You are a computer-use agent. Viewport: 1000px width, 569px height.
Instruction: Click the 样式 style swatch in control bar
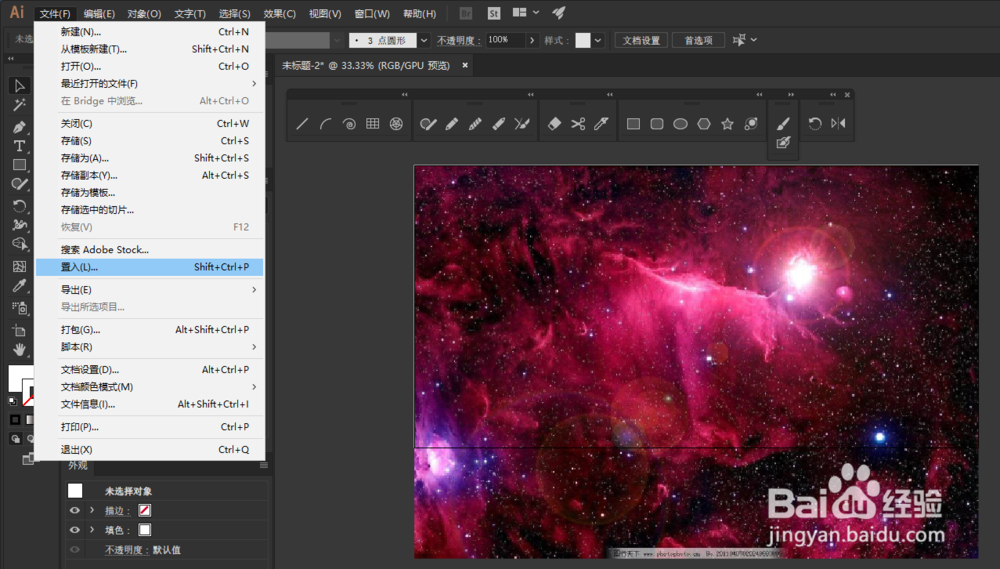583,40
